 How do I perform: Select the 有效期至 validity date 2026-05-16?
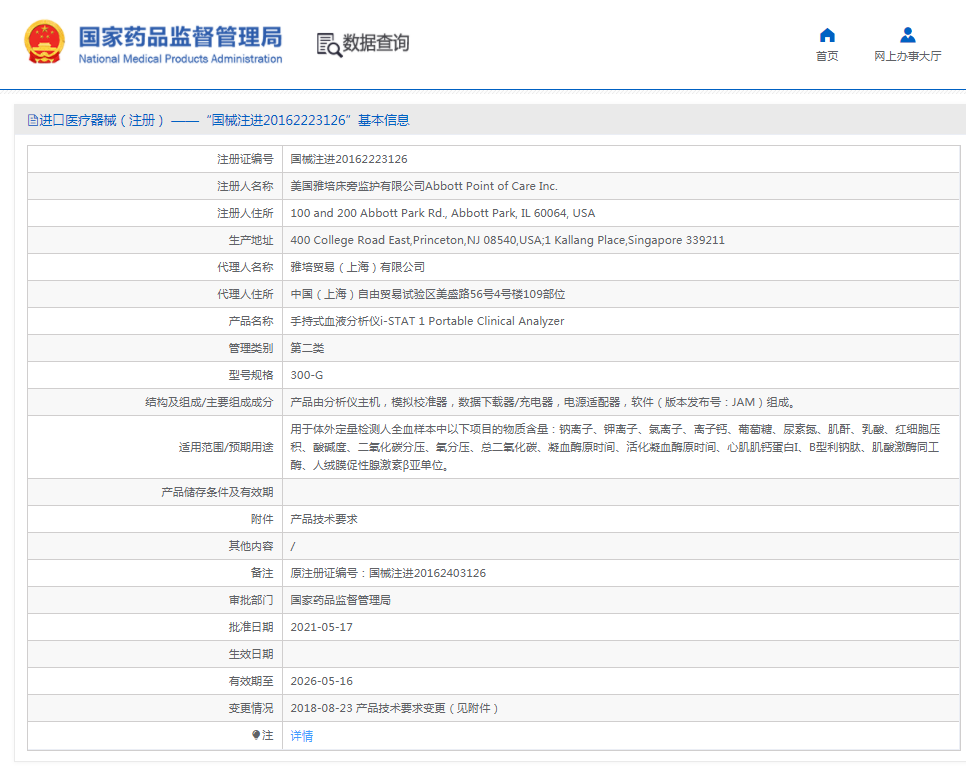(x=320, y=680)
